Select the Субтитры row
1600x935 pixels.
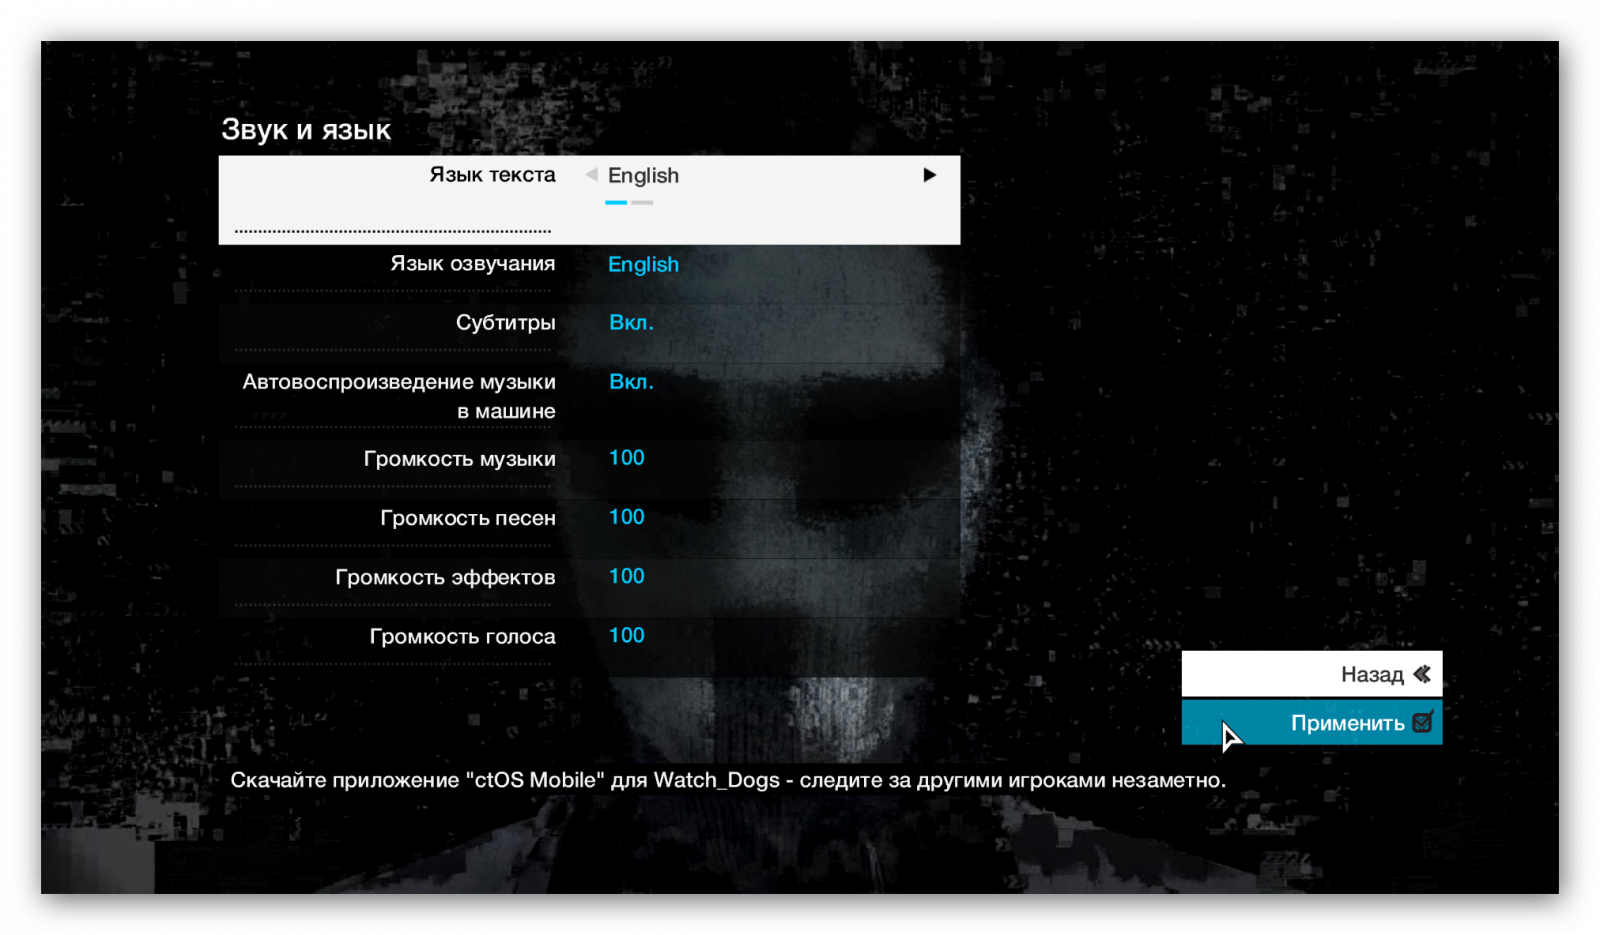pyautogui.click(x=589, y=333)
